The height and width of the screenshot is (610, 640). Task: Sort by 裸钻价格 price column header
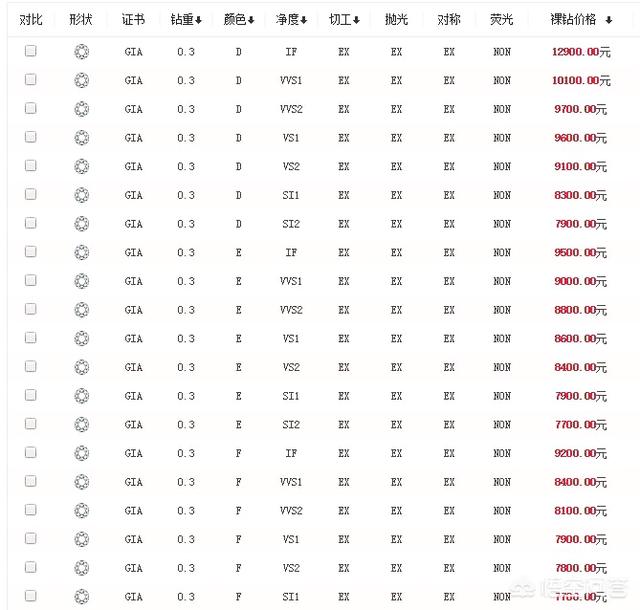(x=580, y=20)
